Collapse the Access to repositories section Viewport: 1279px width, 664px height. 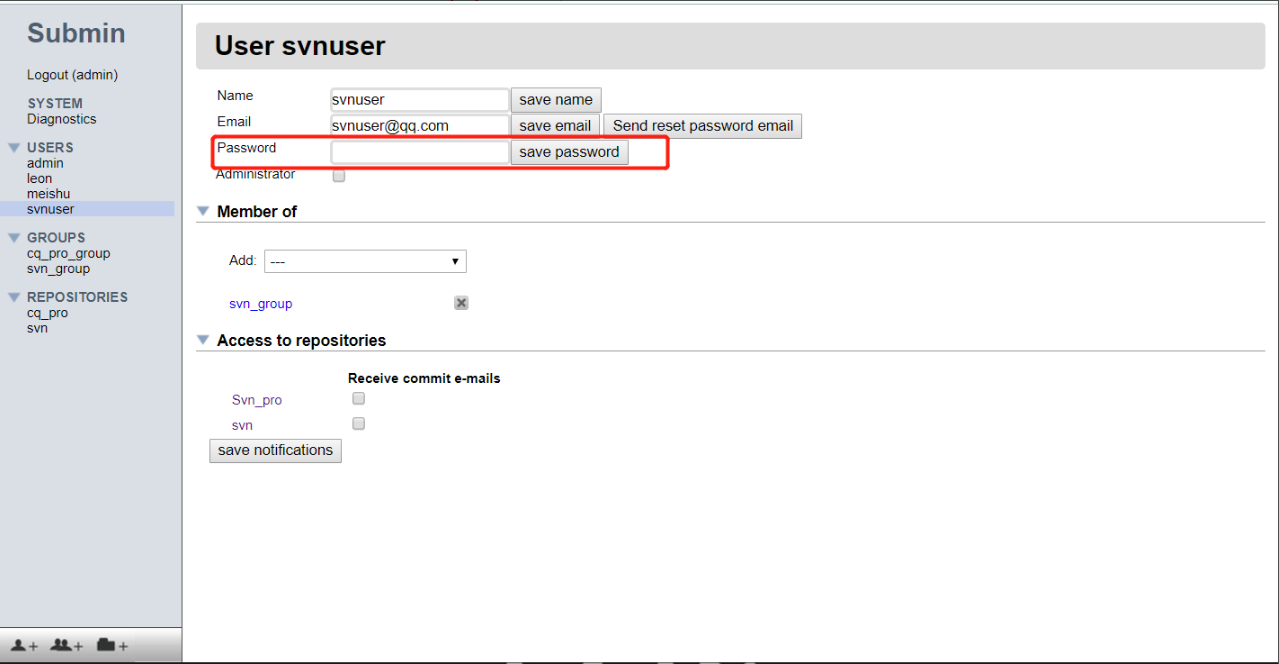pos(203,339)
